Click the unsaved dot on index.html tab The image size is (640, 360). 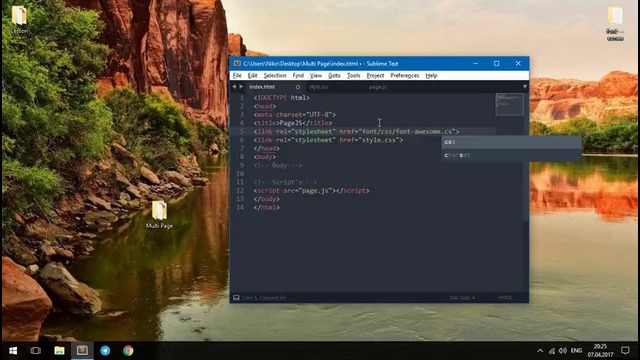pyautogui.click(x=298, y=87)
